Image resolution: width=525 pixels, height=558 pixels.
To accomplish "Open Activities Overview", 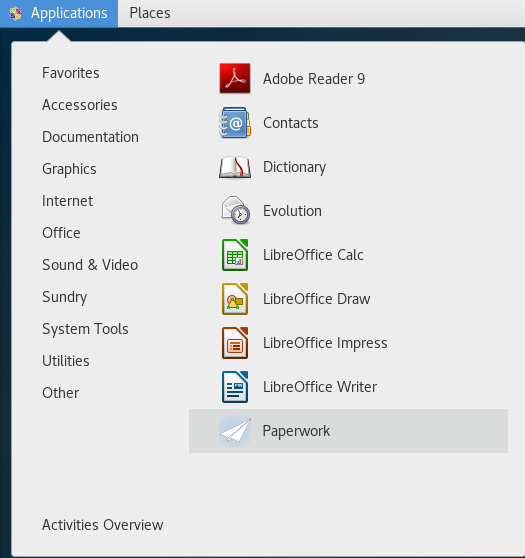I will click(103, 525).
